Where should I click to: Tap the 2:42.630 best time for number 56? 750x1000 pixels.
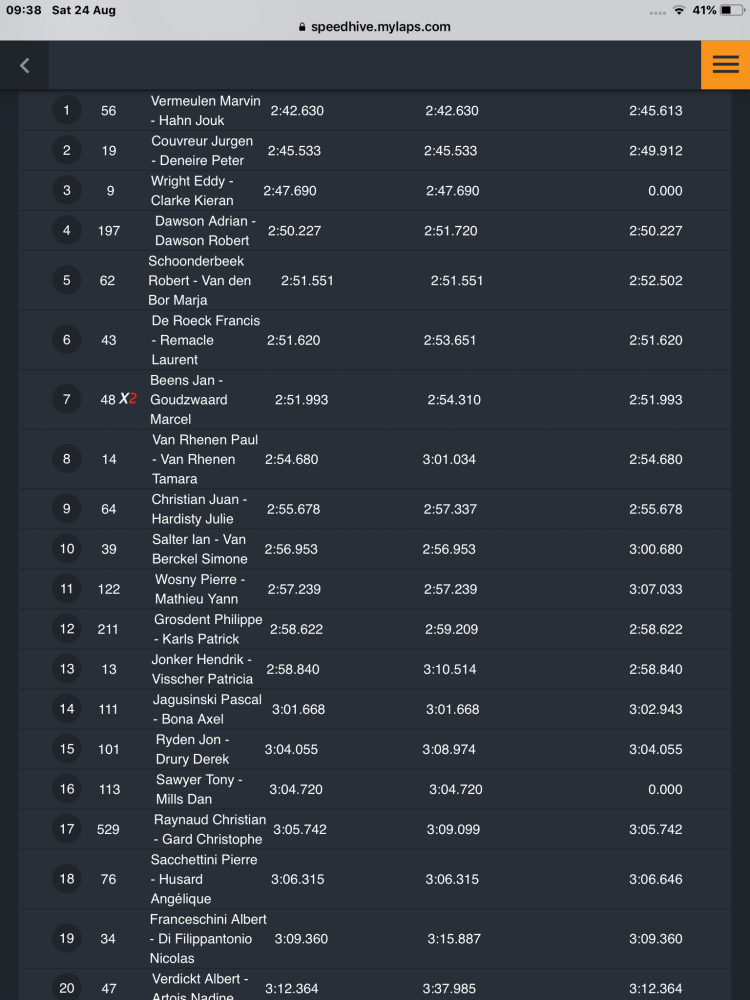[x=297, y=110]
